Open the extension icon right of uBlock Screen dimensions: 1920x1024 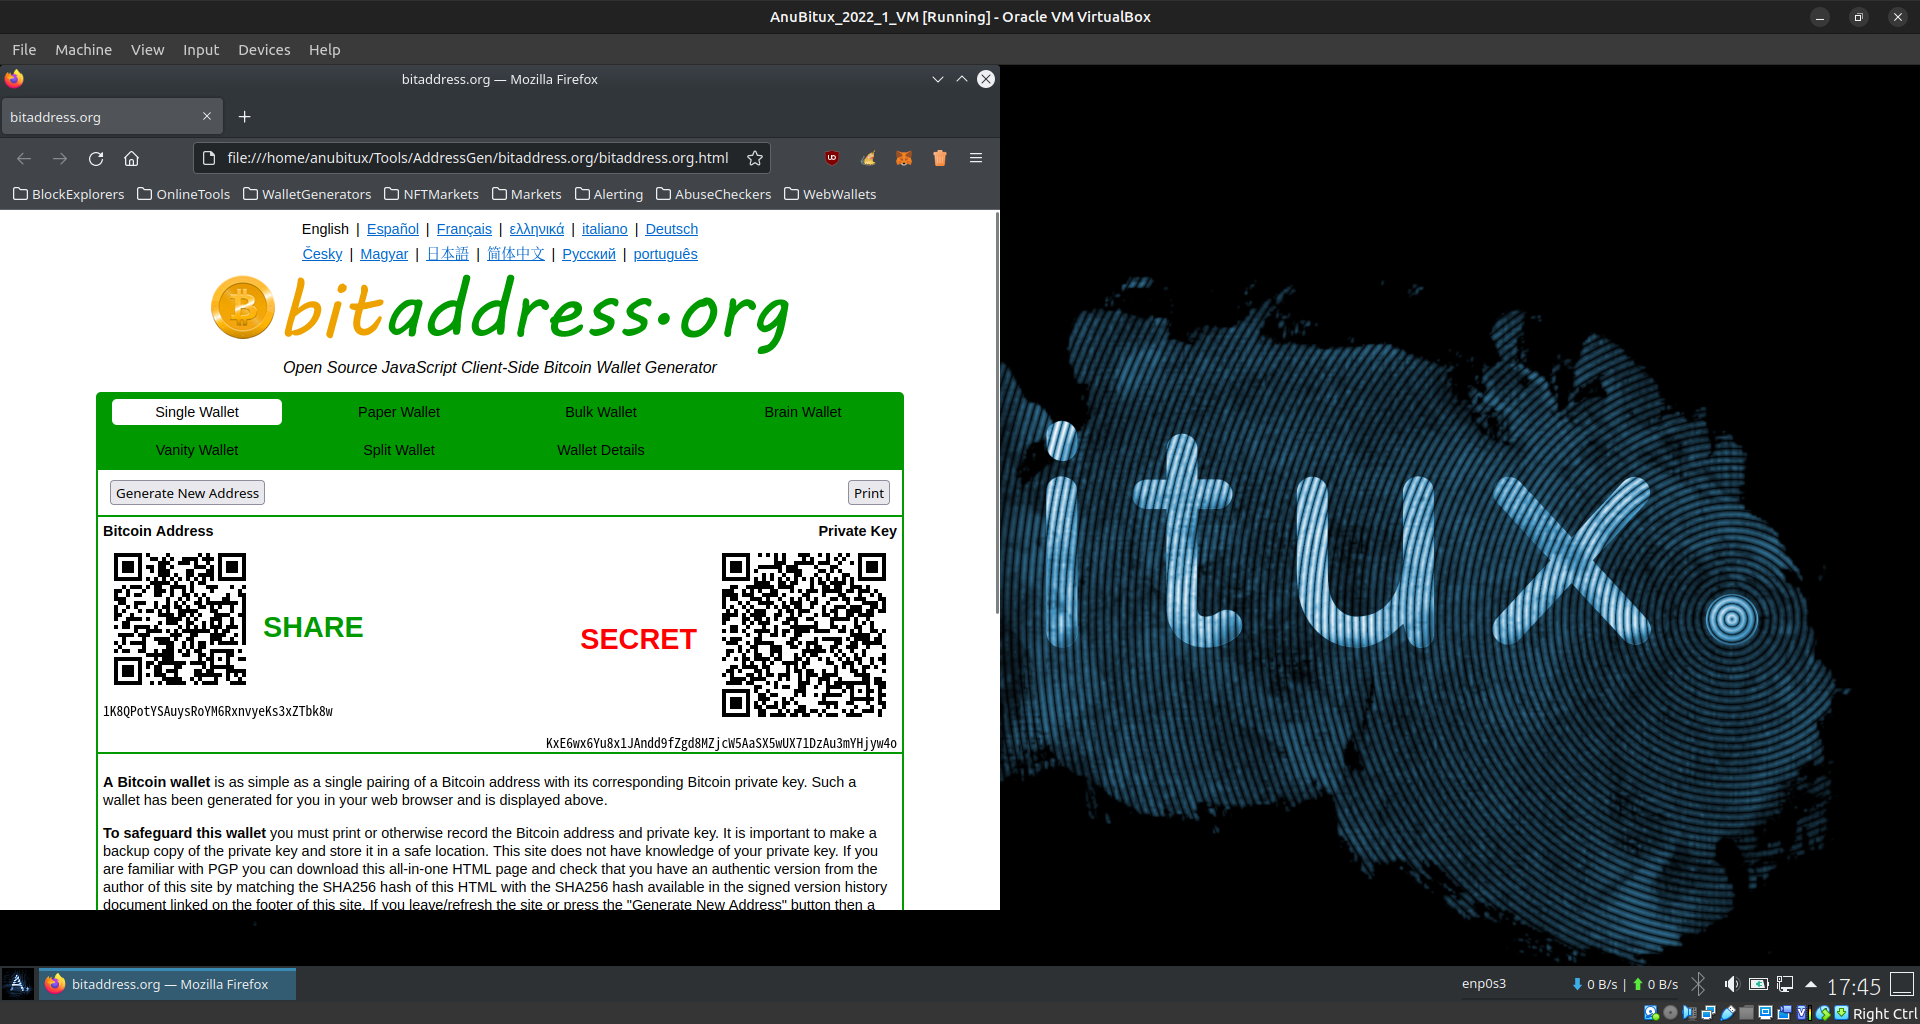[x=868, y=158]
